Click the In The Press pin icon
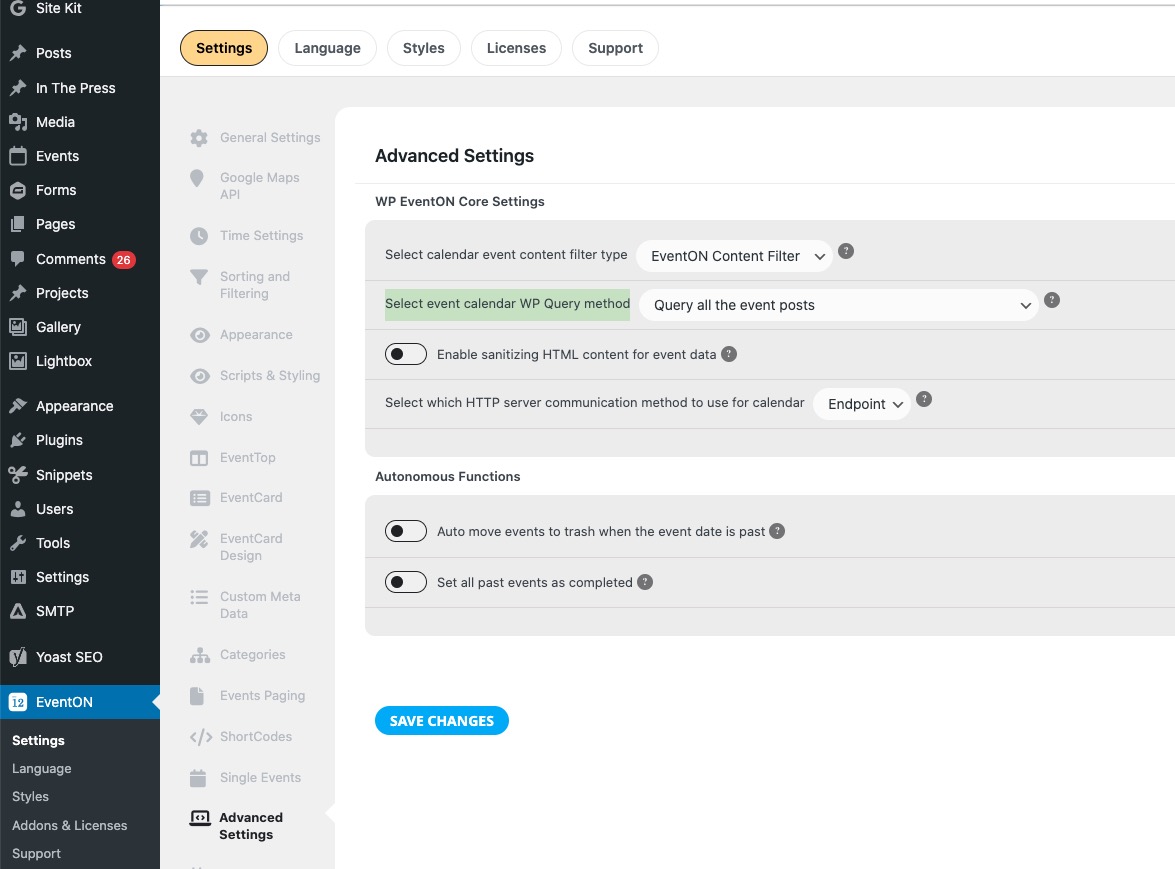This screenshot has height=869, width=1175. coord(18,88)
